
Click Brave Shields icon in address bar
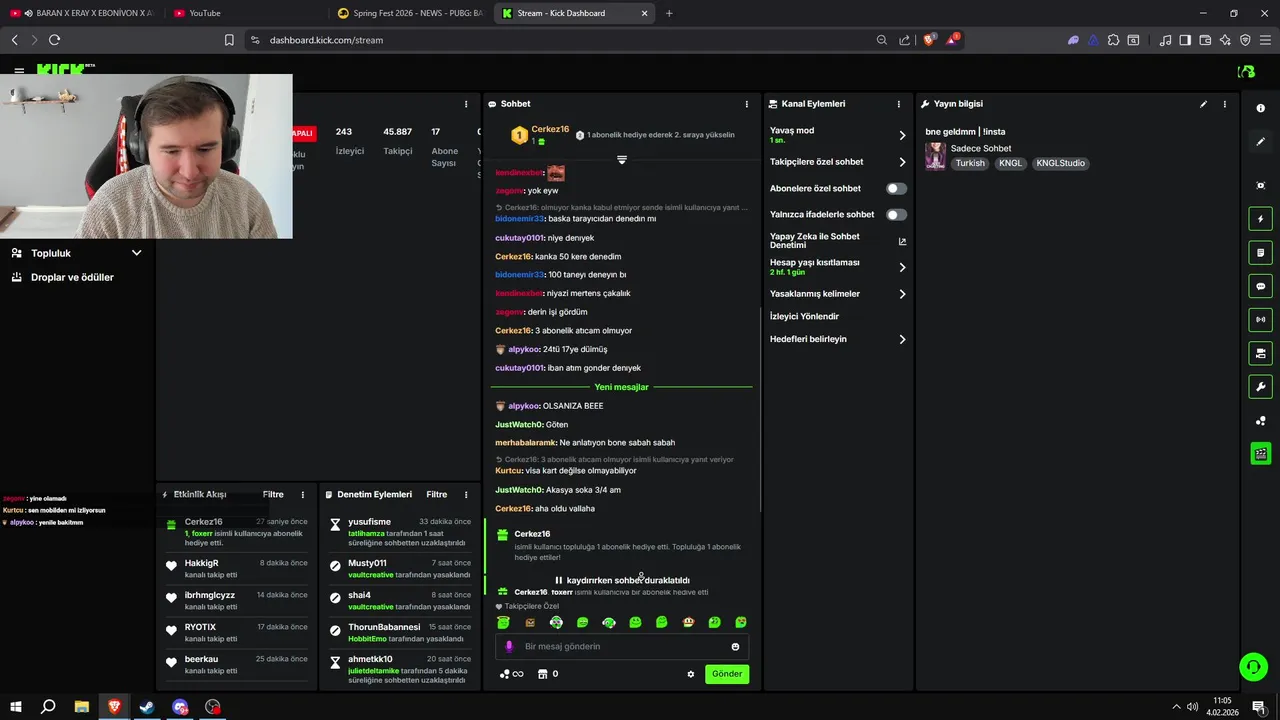(929, 40)
